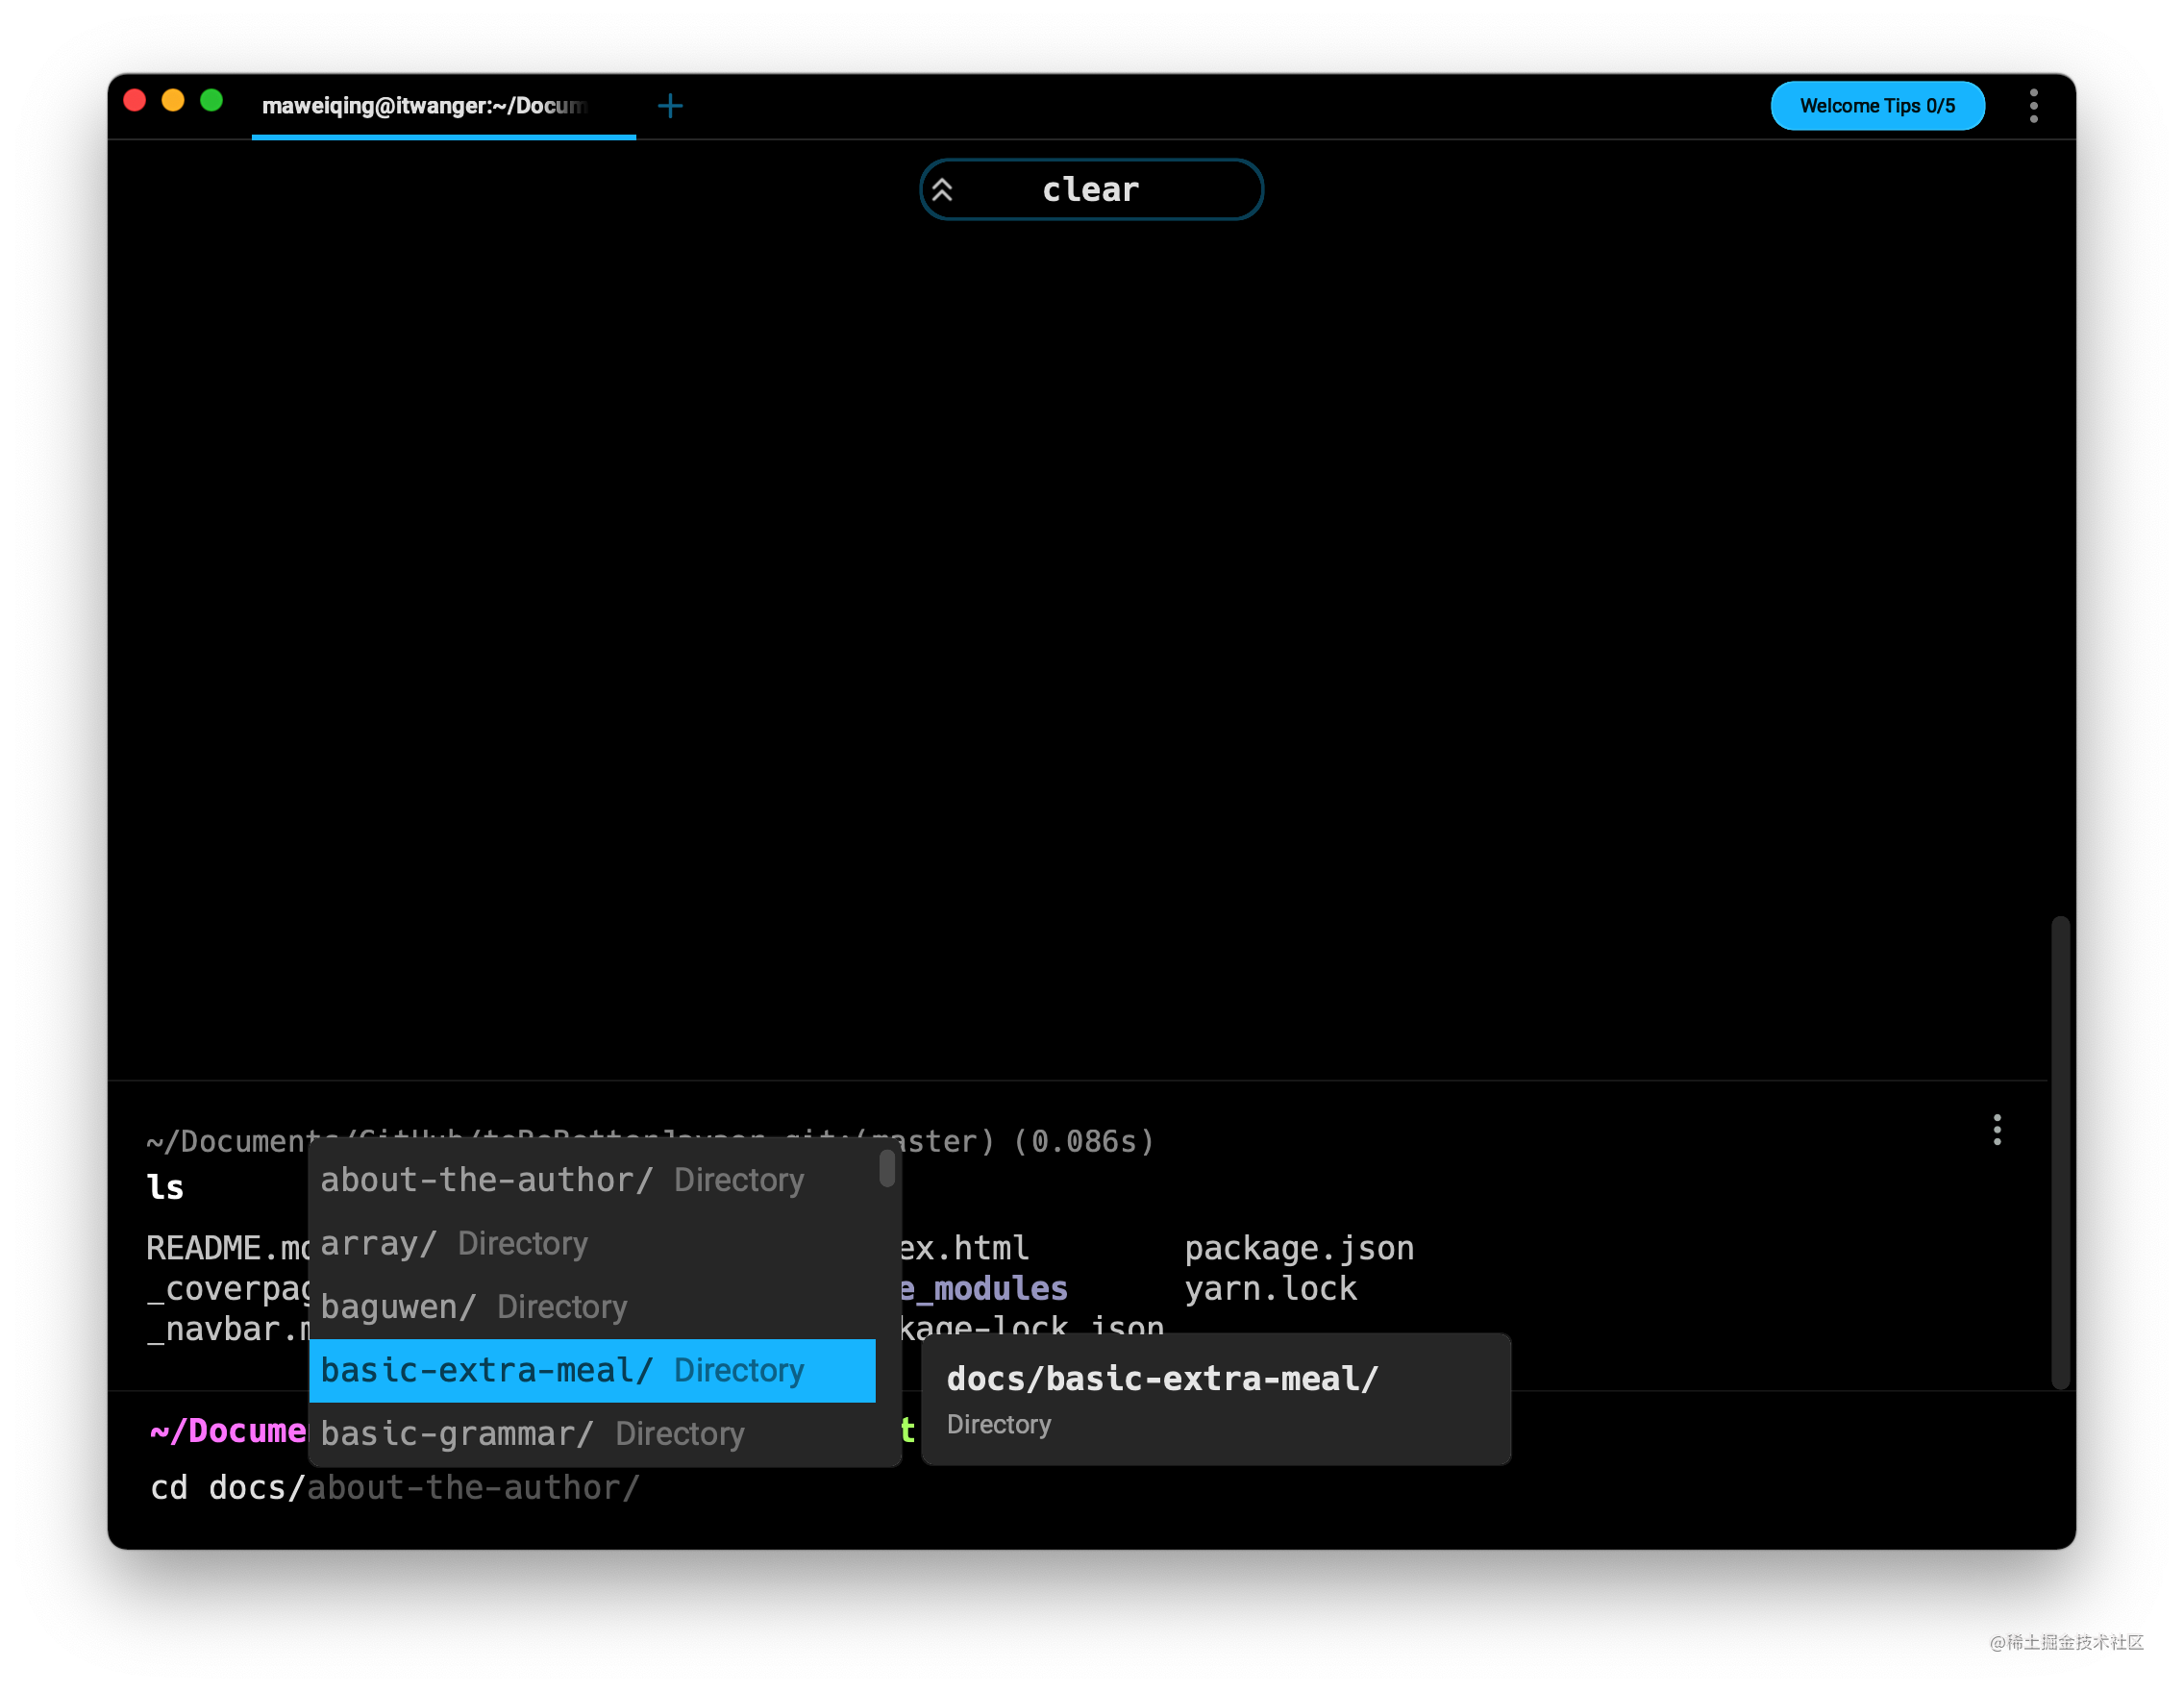The height and width of the screenshot is (1692, 2184).
Task: Select the maweiqing@itwanger terminal tab
Action: (443, 106)
